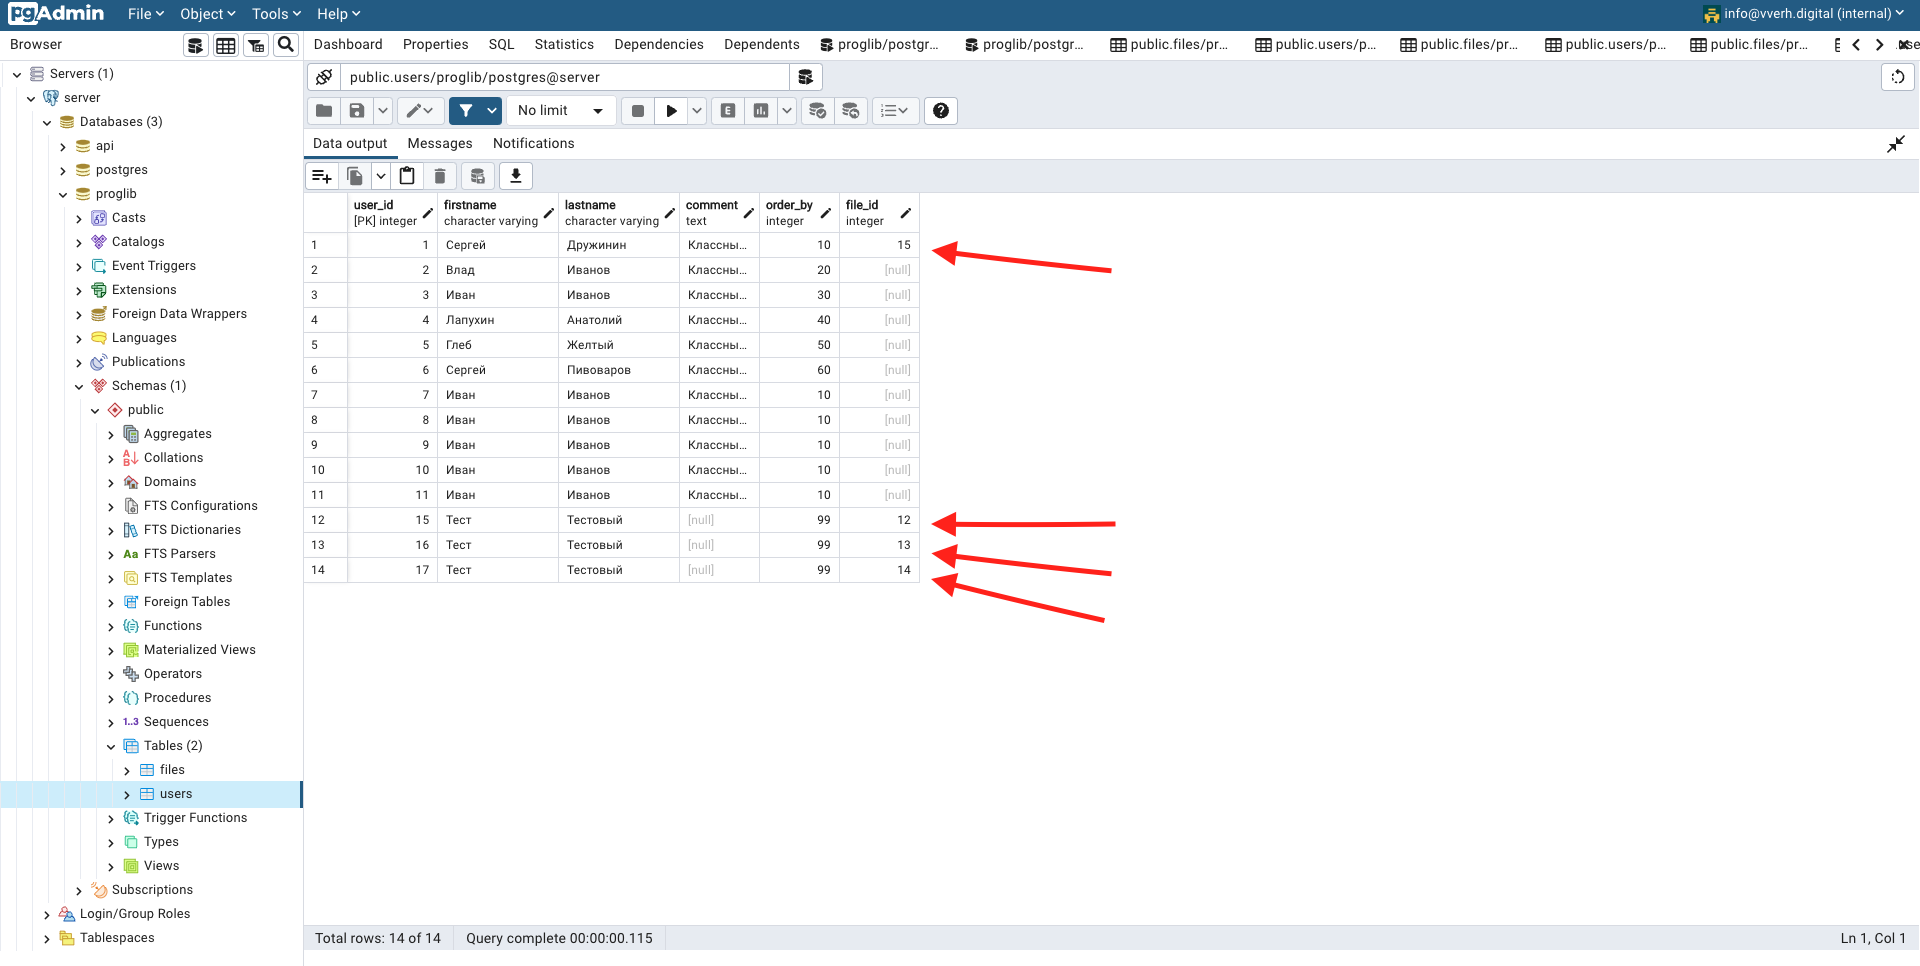Click the Edit pencil toolbar button

click(420, 111)
